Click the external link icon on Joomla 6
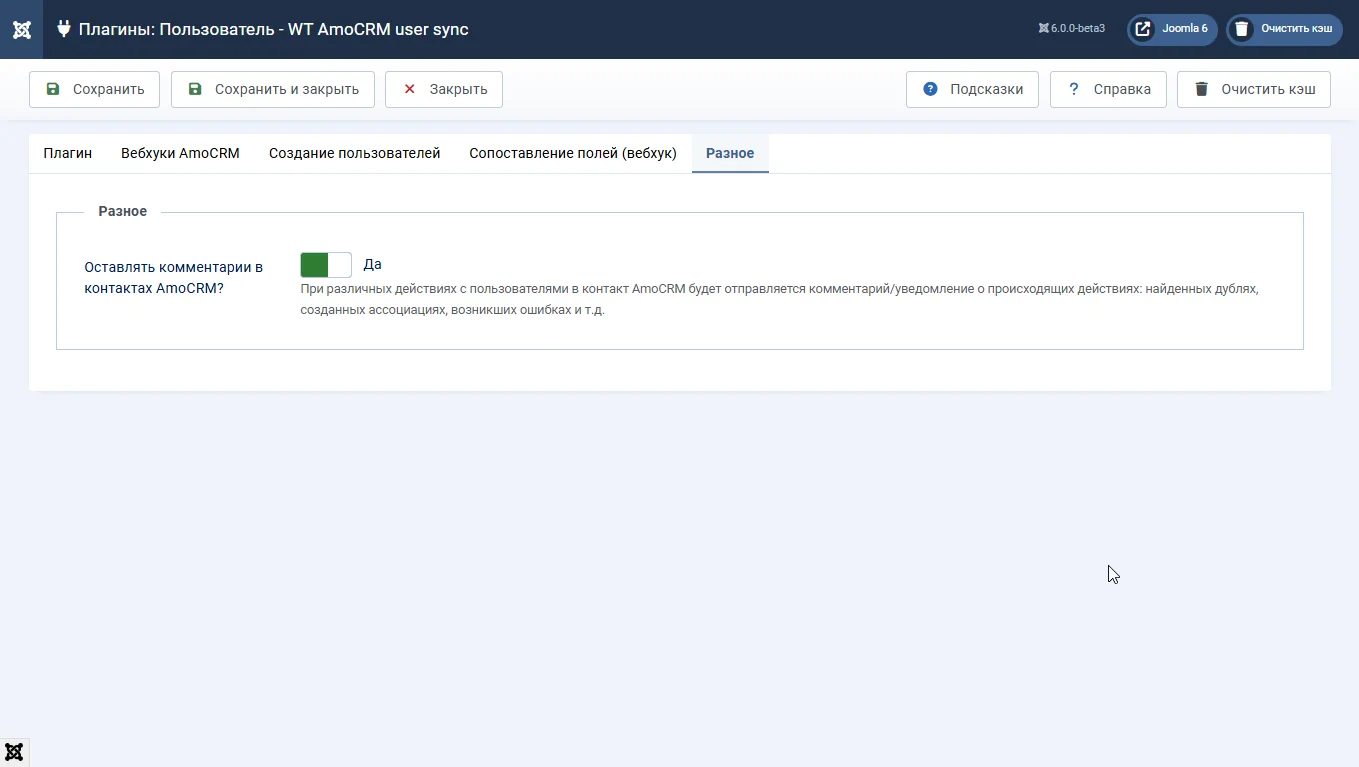 point(1143,29)
